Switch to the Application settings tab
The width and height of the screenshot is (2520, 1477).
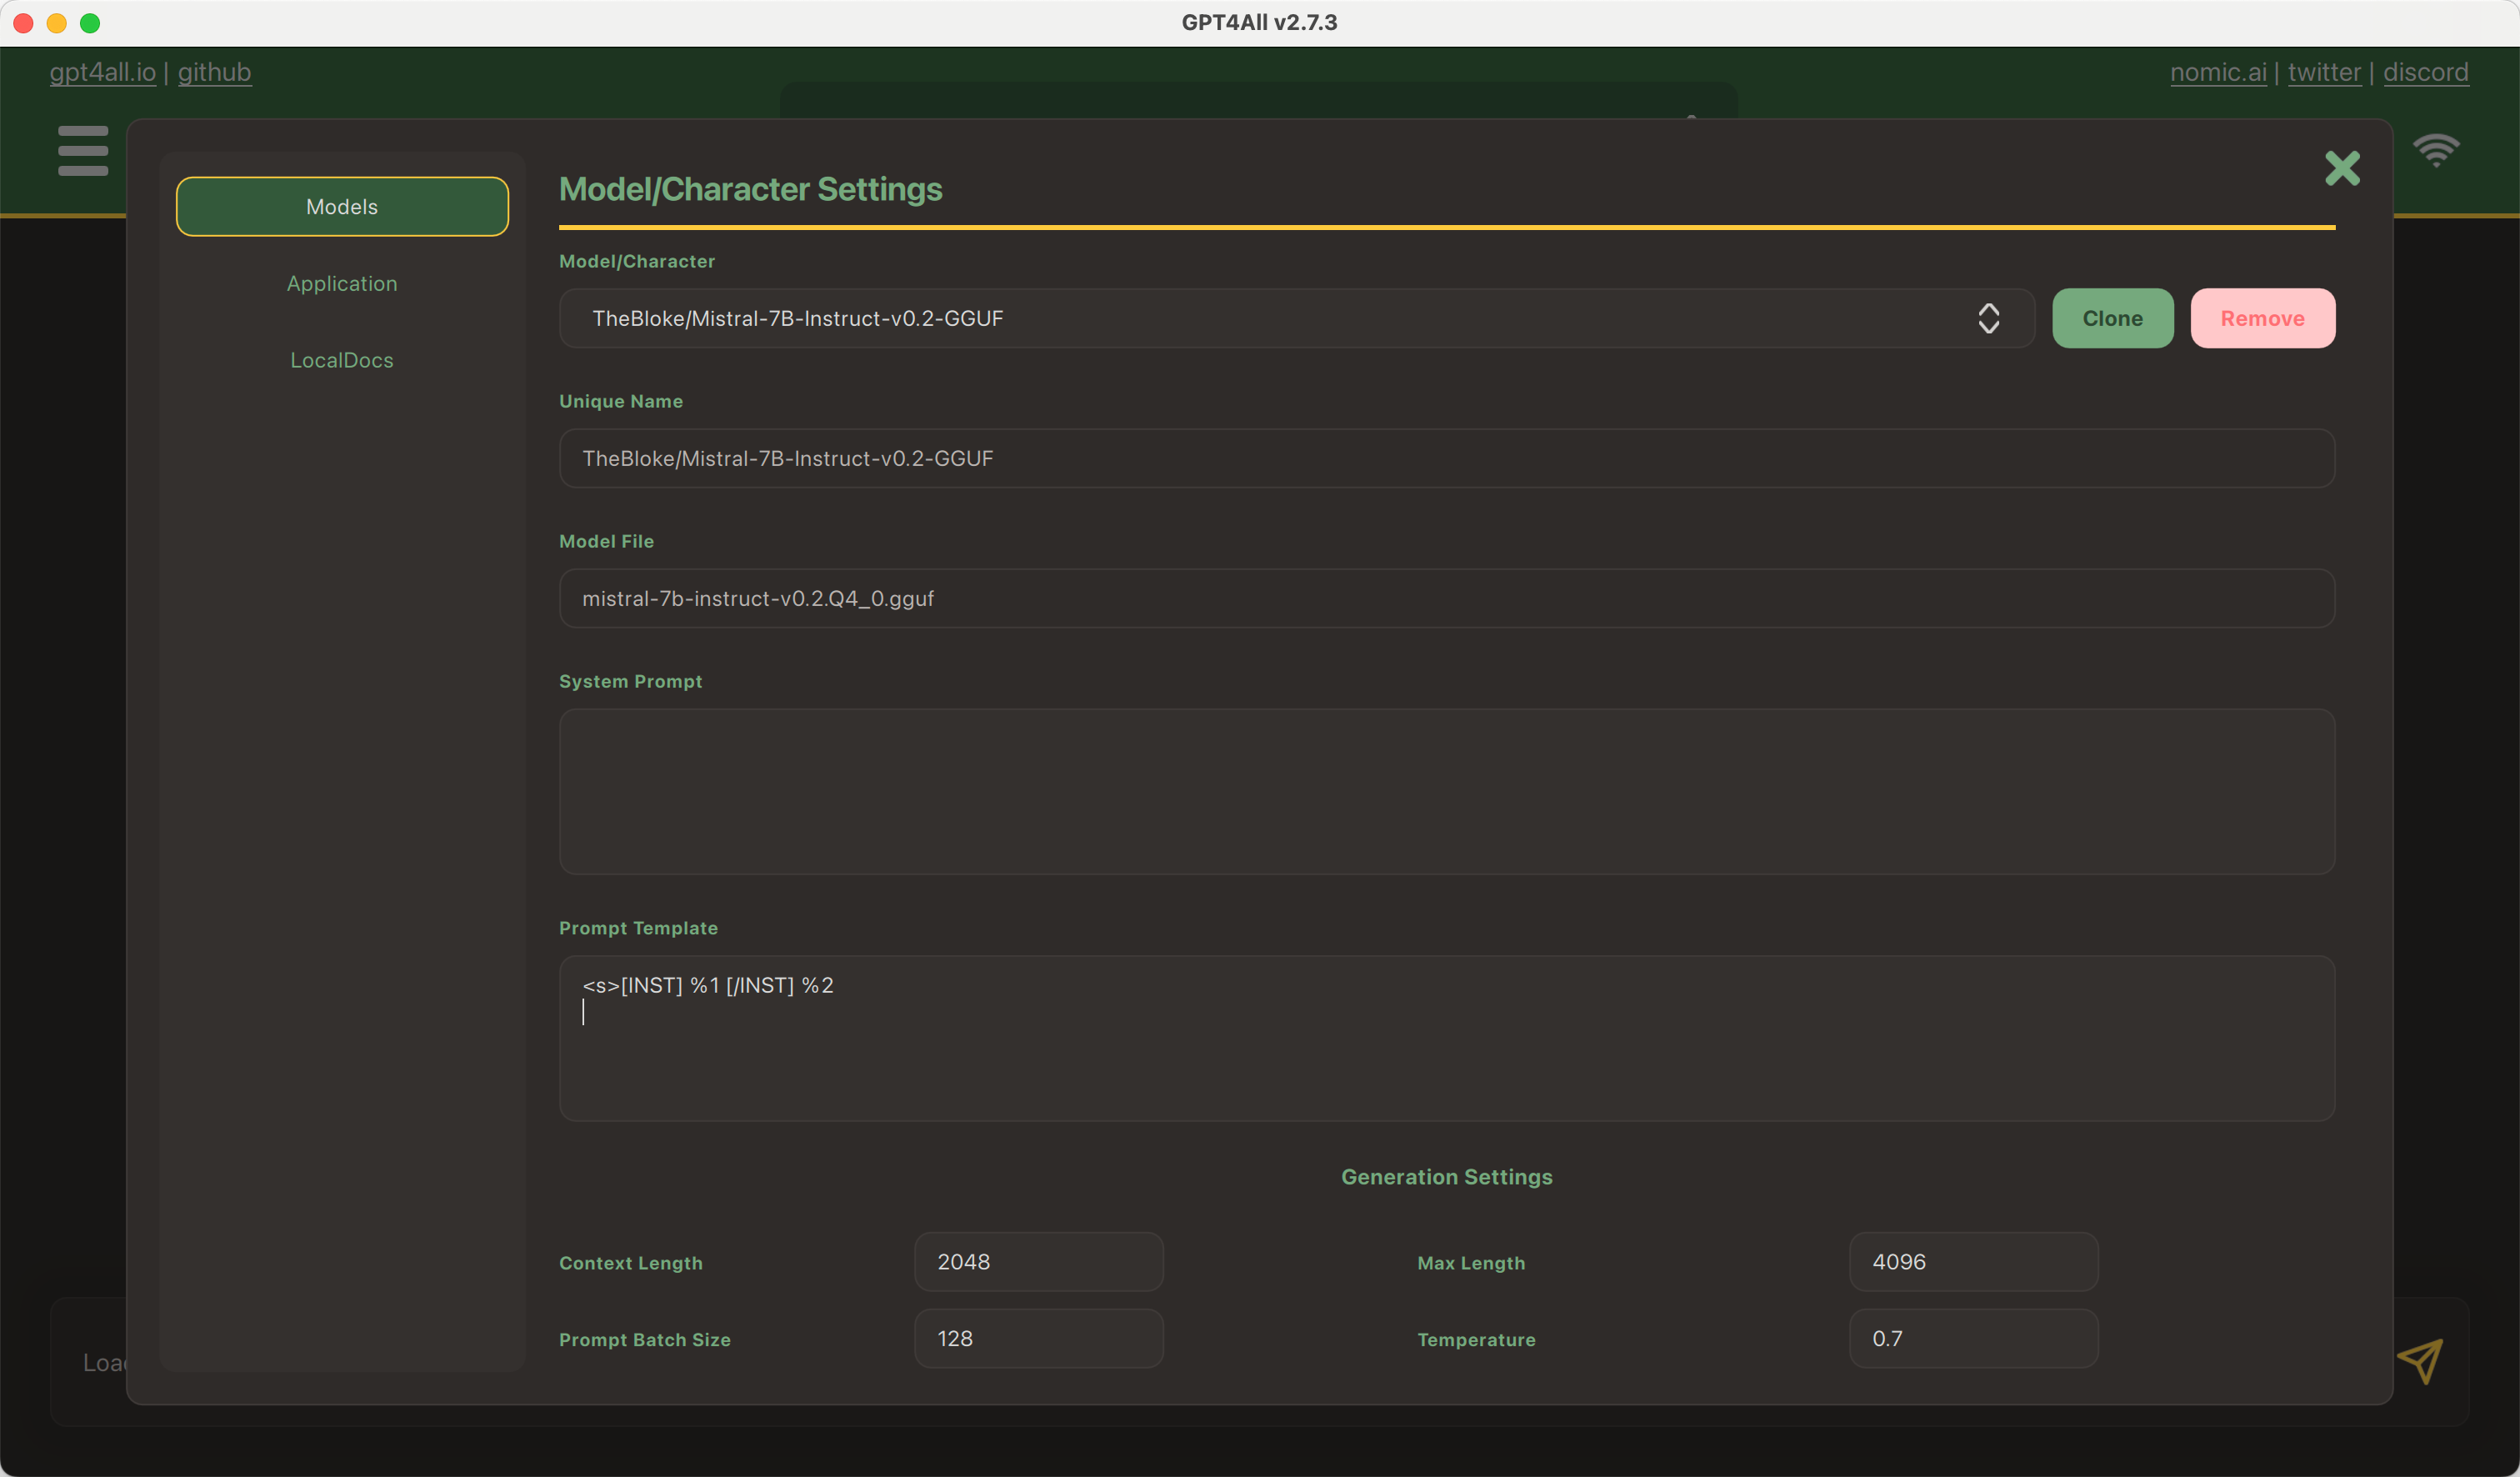[342, 284]
